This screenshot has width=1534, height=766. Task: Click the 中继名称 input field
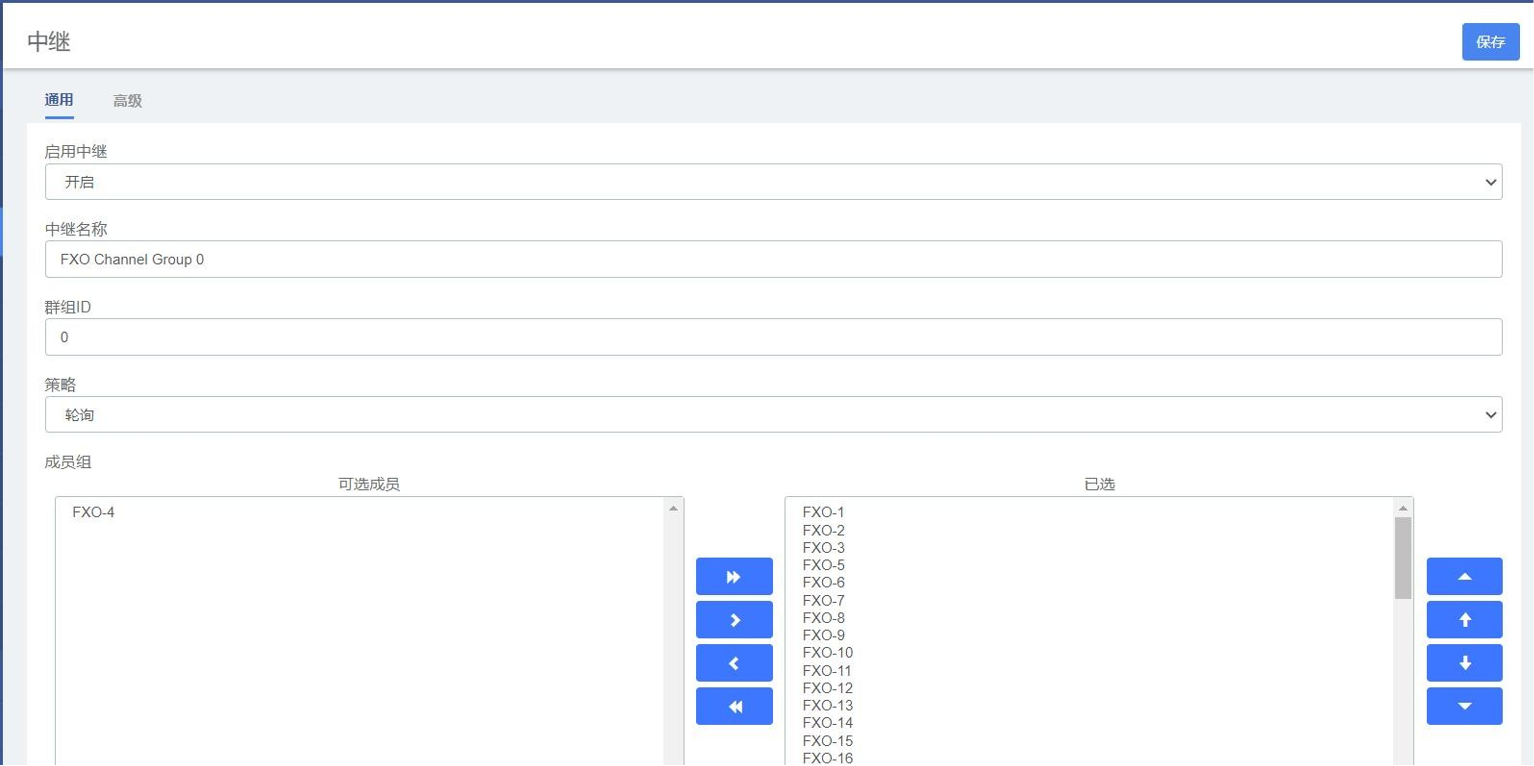(773, 259)
